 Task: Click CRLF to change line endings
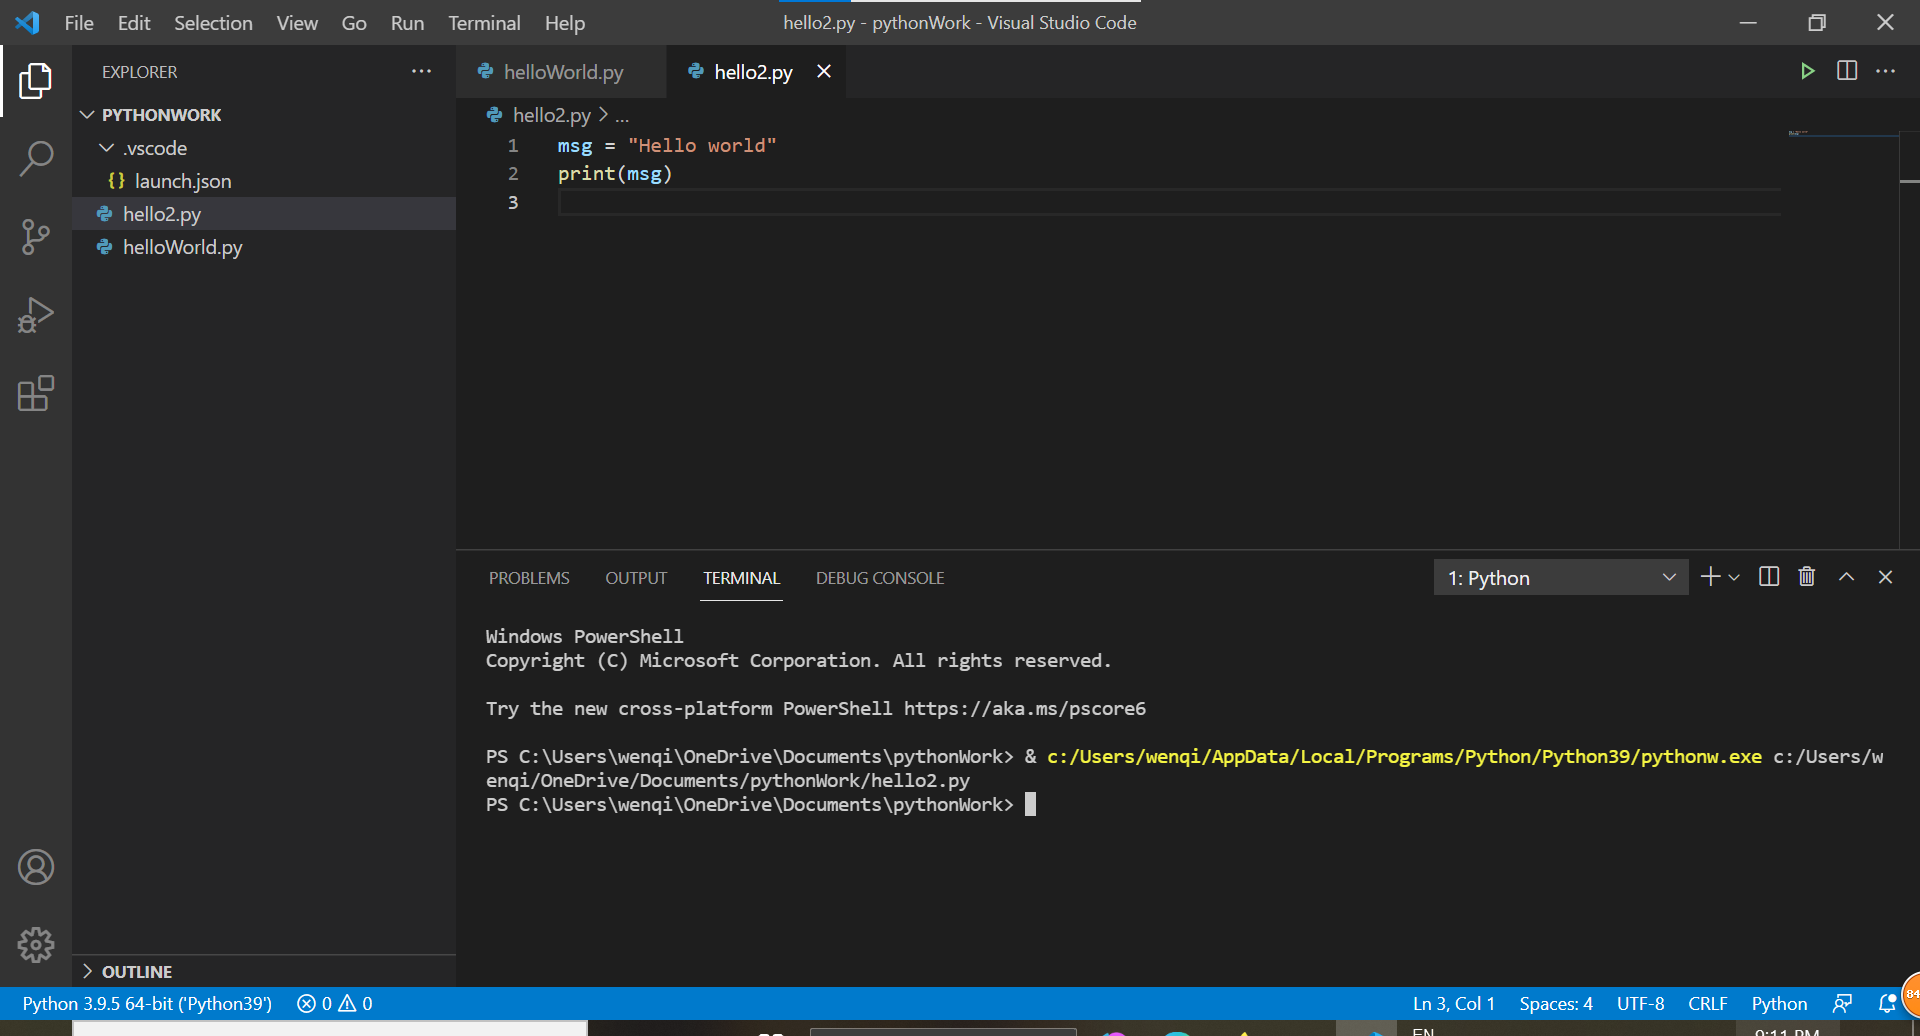[1708, 1002]
